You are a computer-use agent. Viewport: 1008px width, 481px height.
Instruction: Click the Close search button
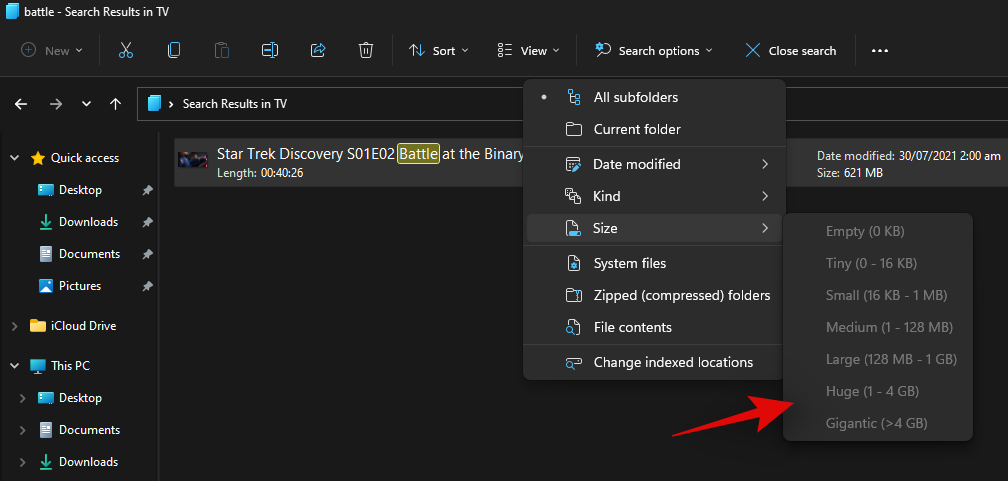[790, 50]
